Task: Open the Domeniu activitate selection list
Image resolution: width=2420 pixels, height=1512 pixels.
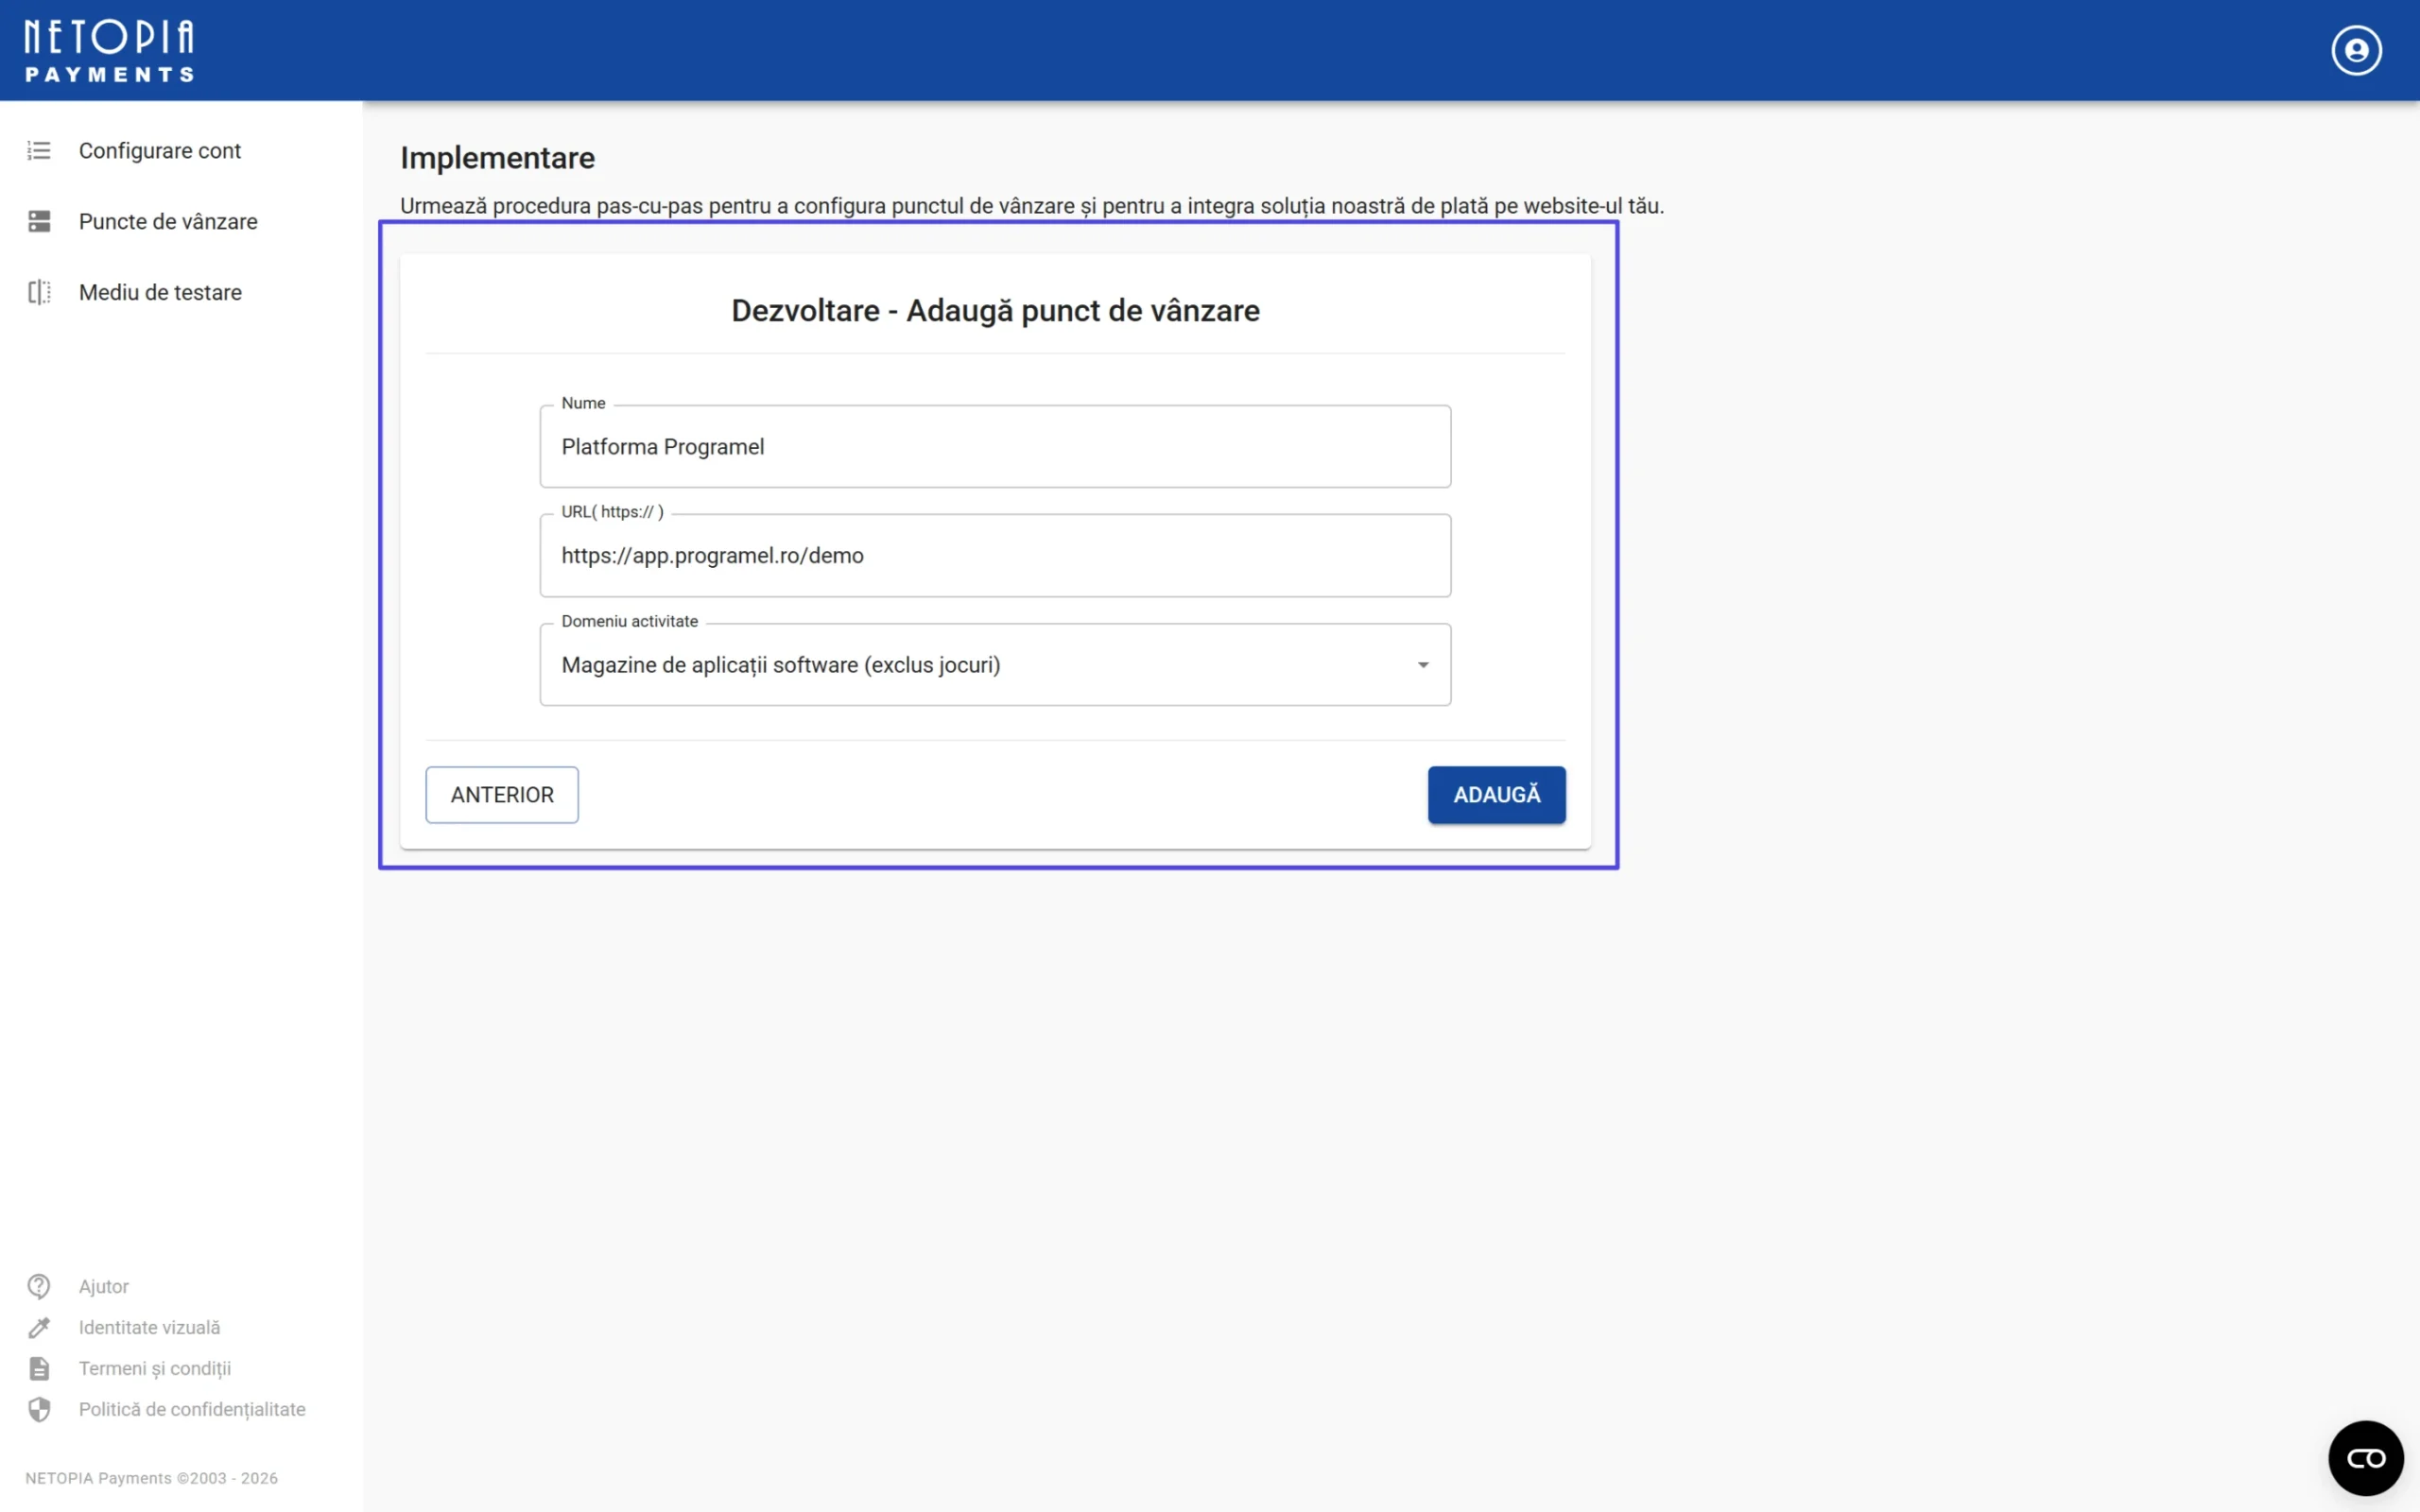Action: click(x=994, y=664)
